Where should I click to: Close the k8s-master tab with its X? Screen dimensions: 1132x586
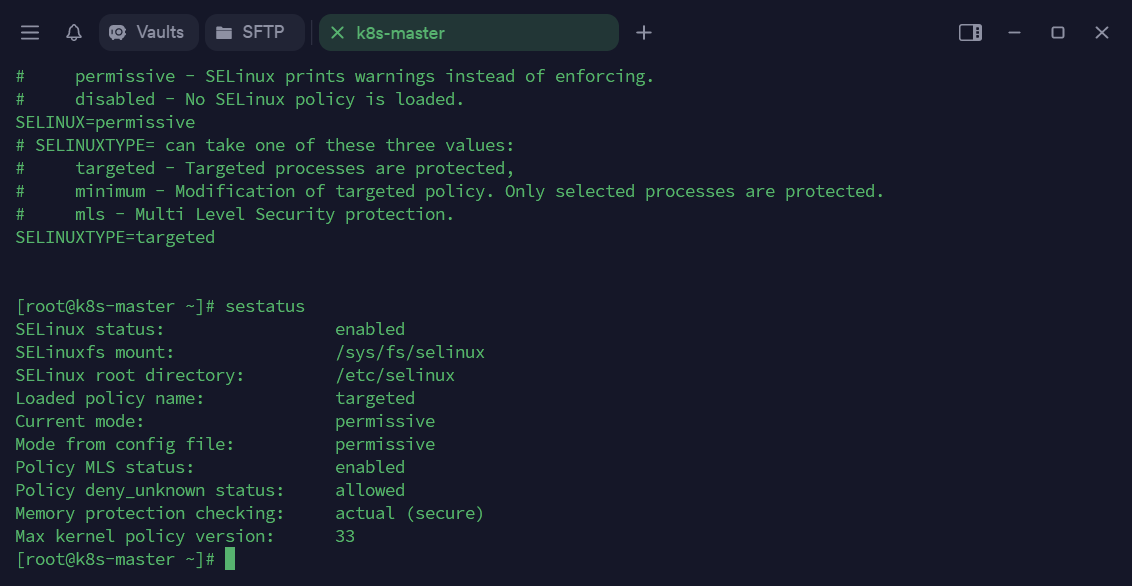coord(337,33)
